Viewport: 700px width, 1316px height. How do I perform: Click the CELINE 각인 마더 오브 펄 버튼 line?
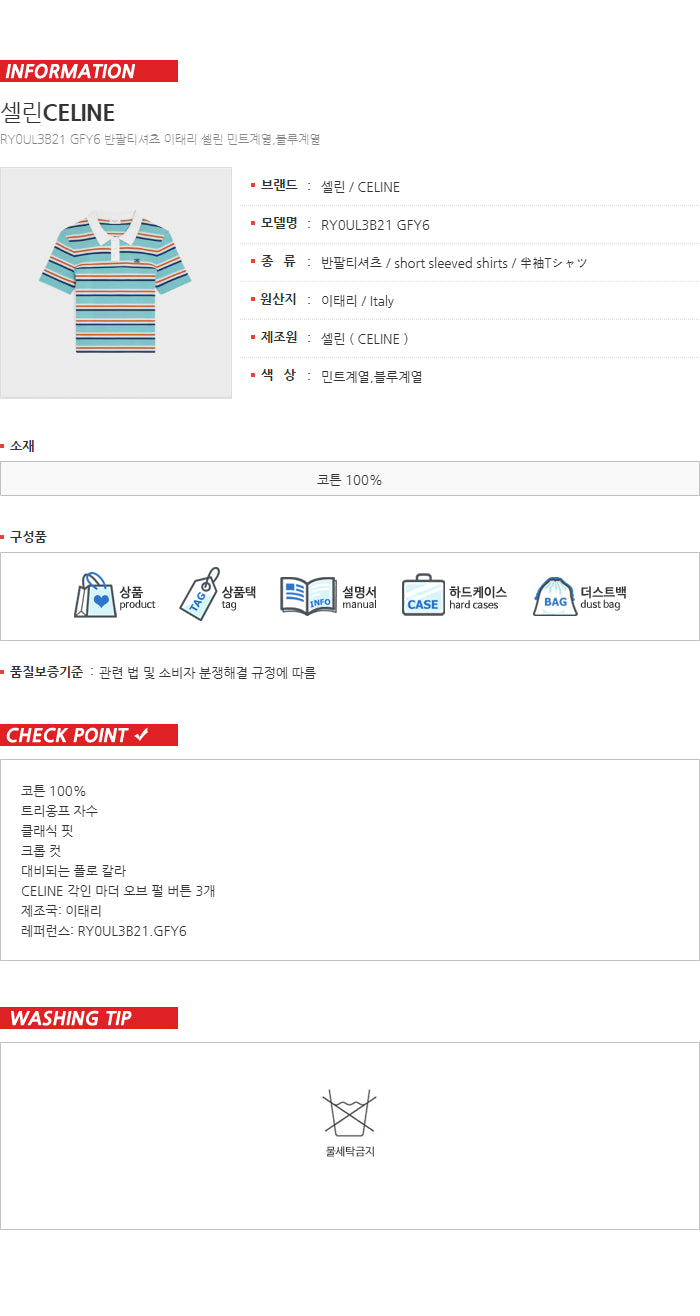click(118, 891)
